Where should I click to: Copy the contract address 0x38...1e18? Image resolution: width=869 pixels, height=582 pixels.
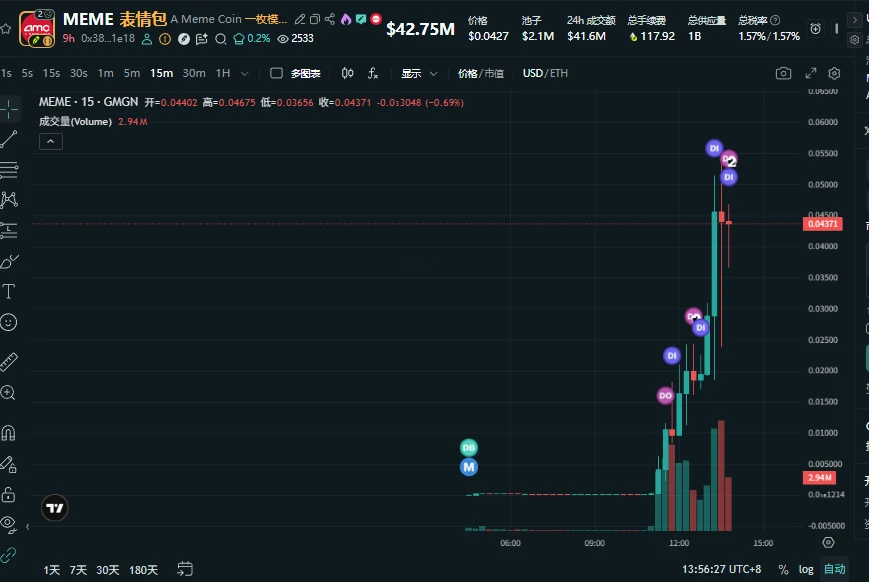108,38
